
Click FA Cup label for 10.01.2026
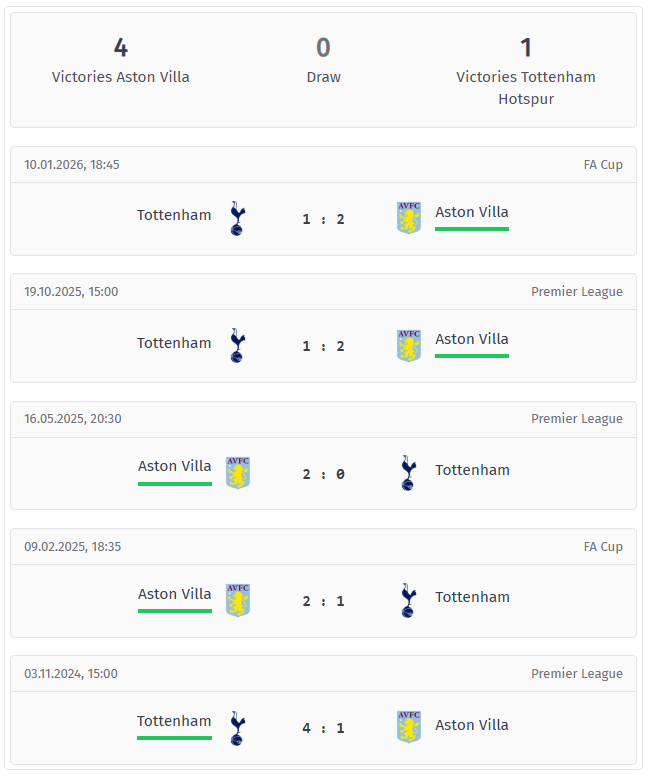[x=603, y=165]
